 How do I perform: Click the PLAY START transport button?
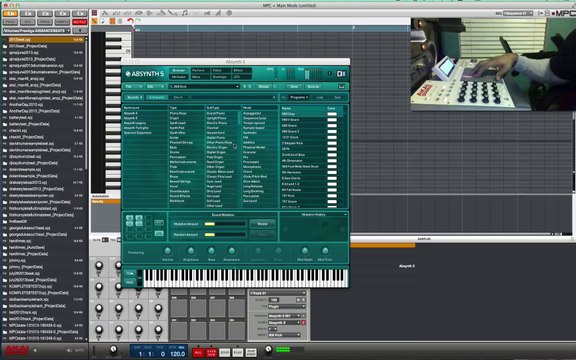pyautogui.click(x=251, y=353)
